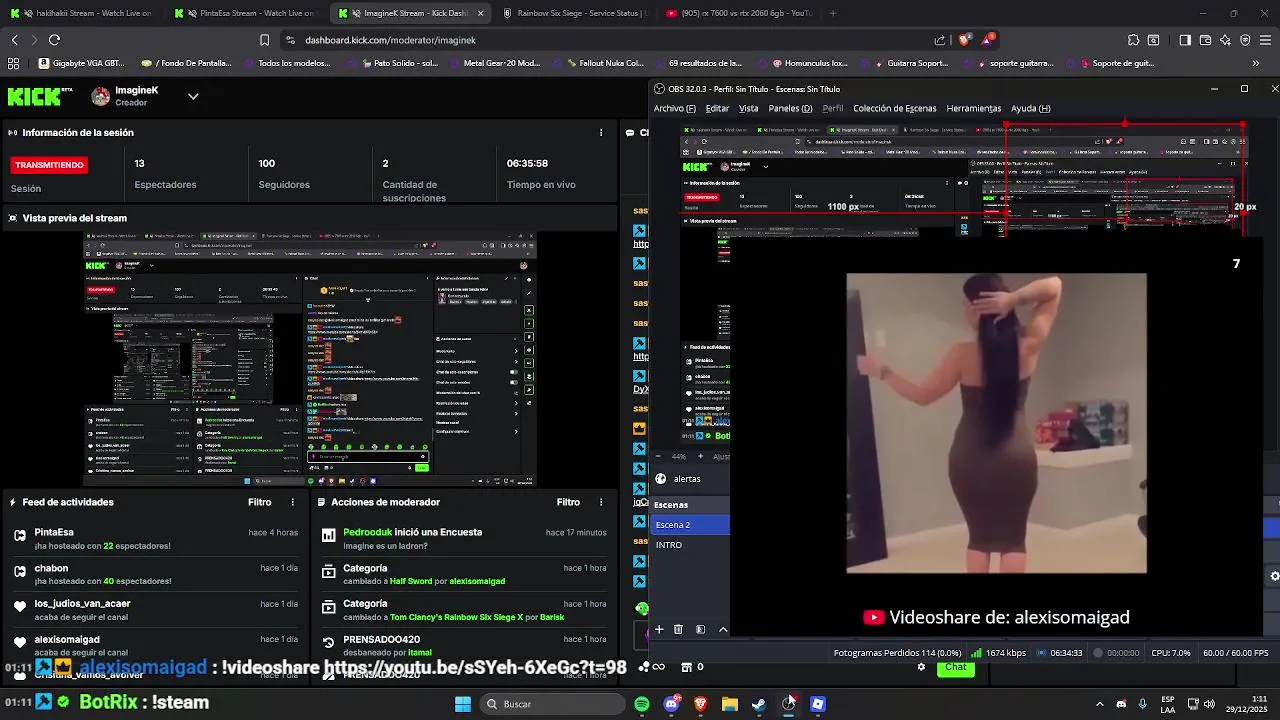The width and height of the screenshot is (1280, 720).
Task: Open the Spotify taskbar icon
Action: 642,704
